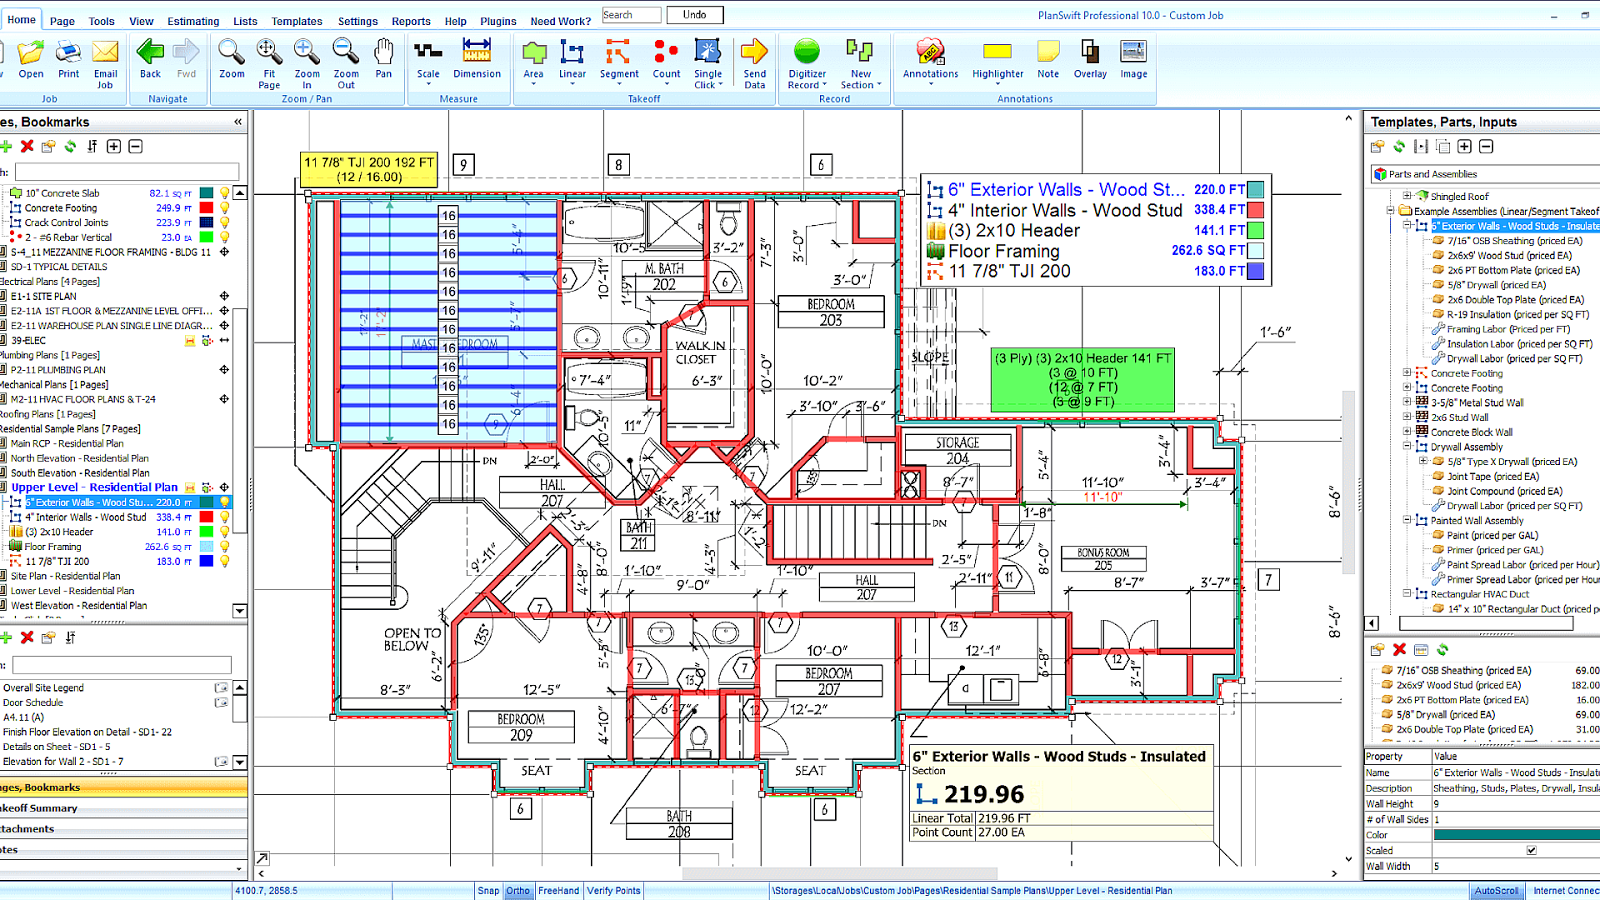
Task: Collapse the Example Assemblies folder
Action: [x=1390, y=211]
